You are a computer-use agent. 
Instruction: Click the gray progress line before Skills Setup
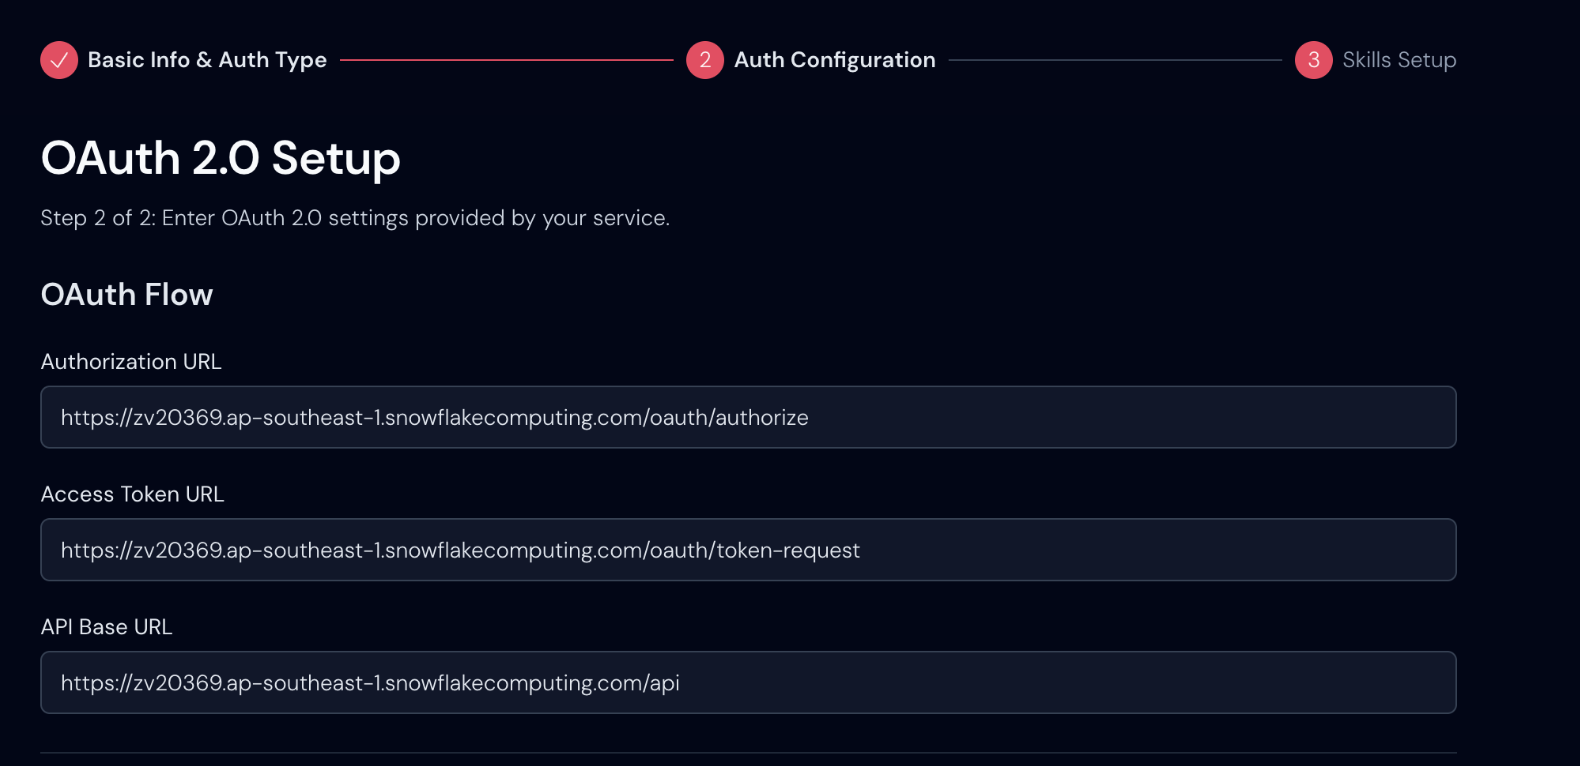click(x=1115, y=60)
